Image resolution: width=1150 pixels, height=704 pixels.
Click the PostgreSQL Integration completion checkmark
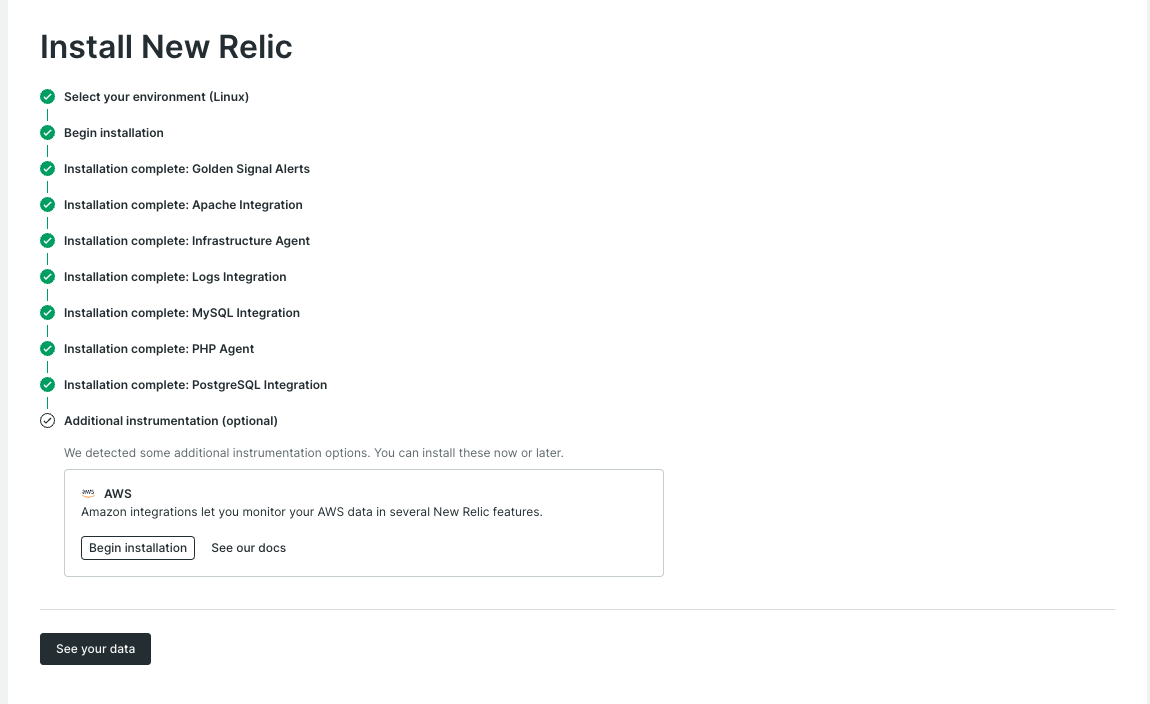(47, 385)
